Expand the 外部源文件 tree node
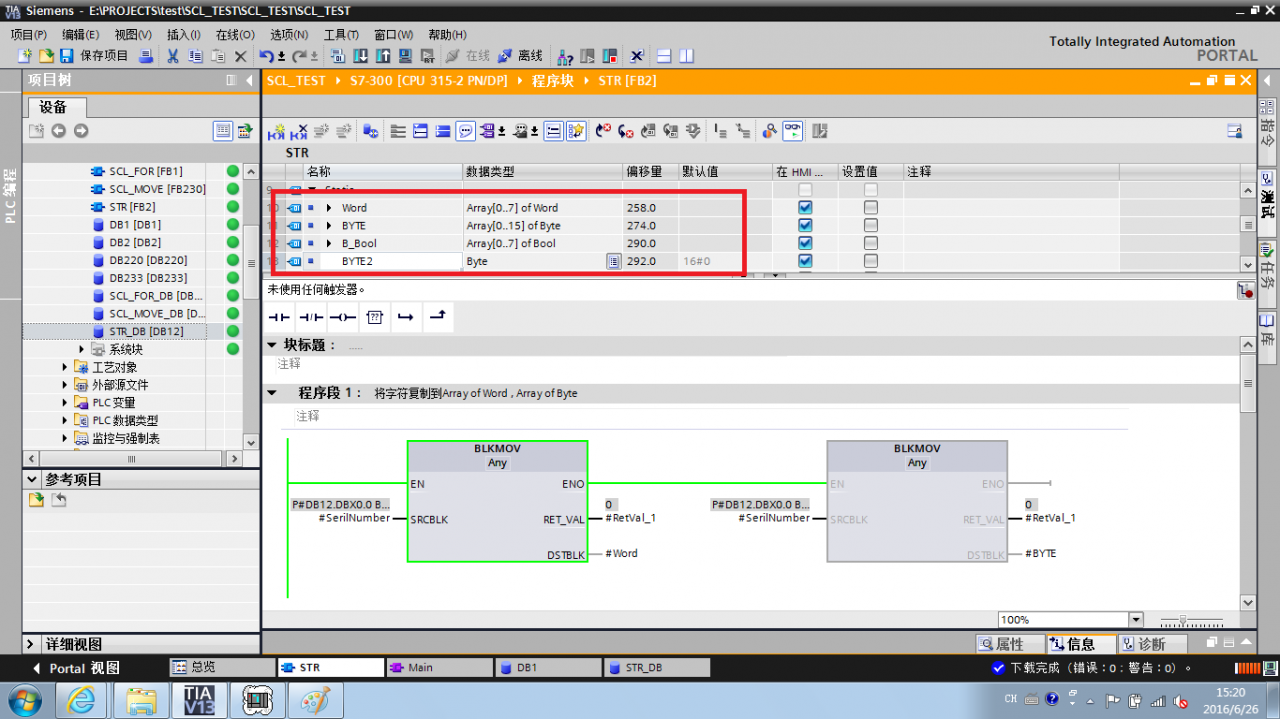This screenshot has width=1280, height=719. click(66, 385)
